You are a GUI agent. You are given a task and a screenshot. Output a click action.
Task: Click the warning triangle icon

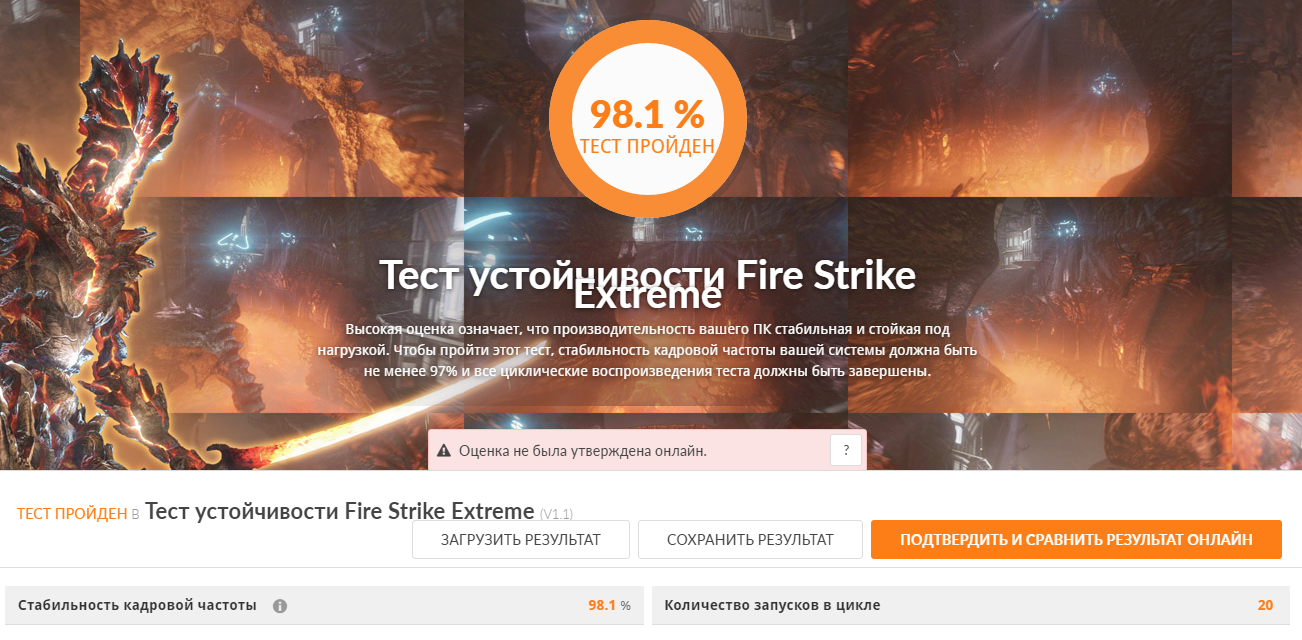click(445, 451)
